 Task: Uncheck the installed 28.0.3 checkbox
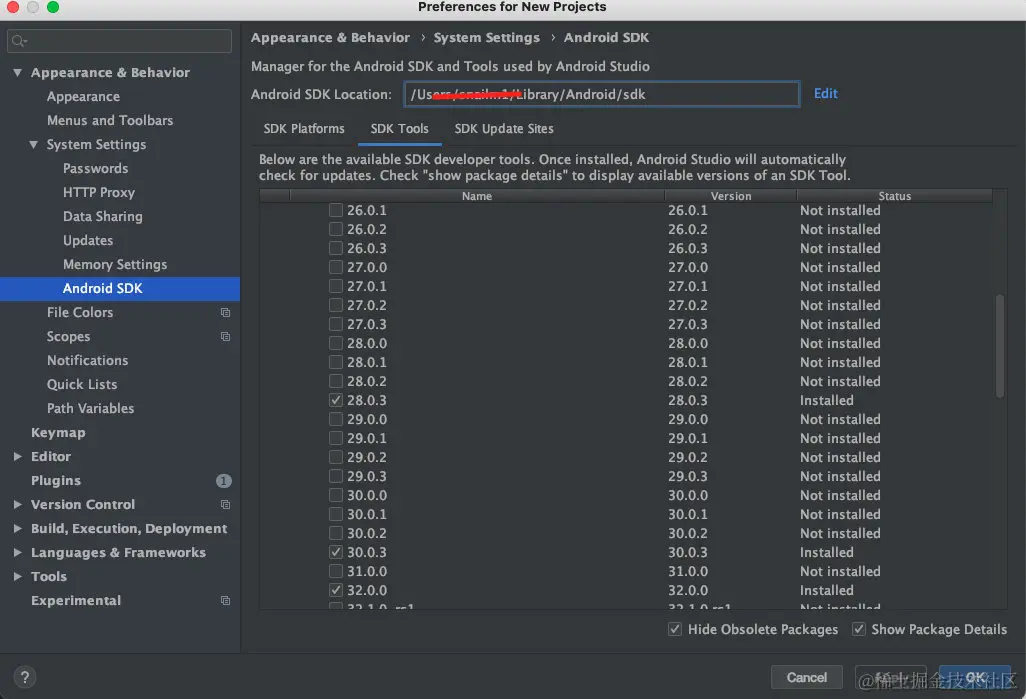pos(336,400)
